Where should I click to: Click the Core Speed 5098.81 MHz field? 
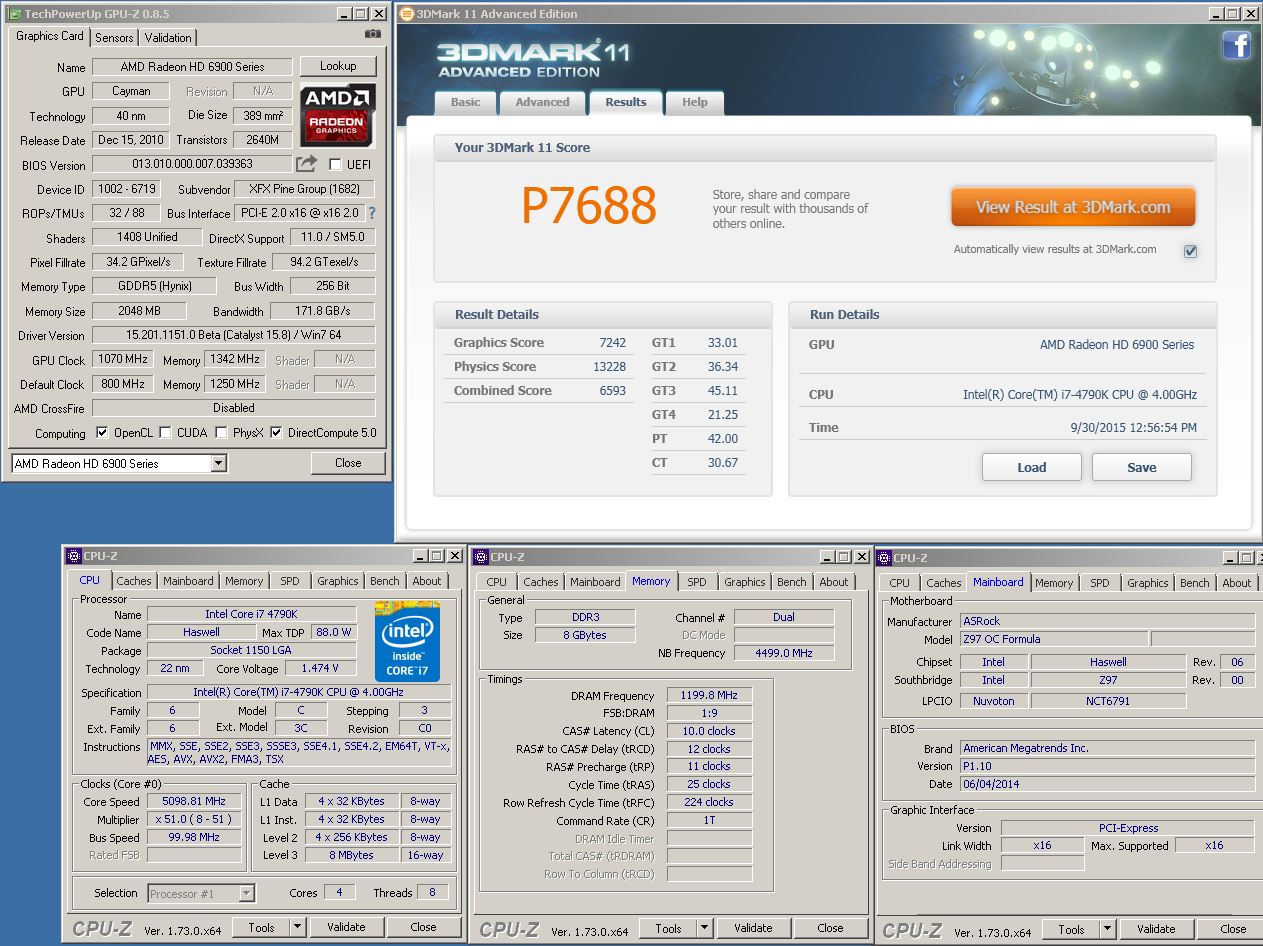click(x=194, y=801)
